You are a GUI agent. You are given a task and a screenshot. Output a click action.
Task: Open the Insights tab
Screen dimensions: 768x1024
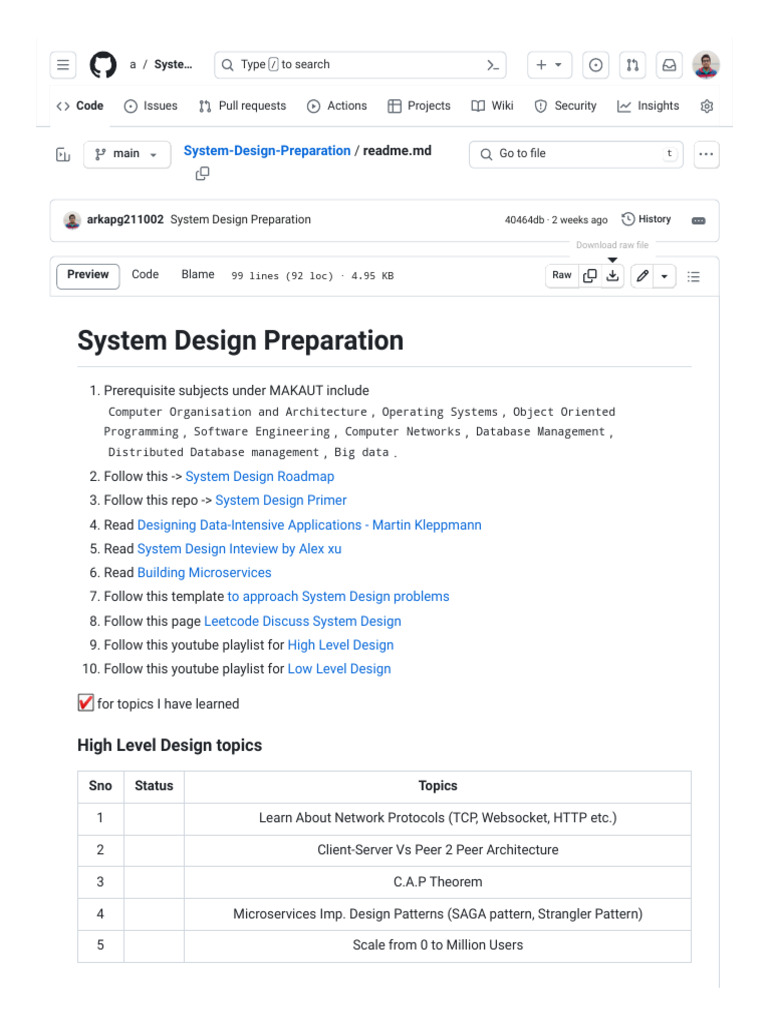(648, 106)
